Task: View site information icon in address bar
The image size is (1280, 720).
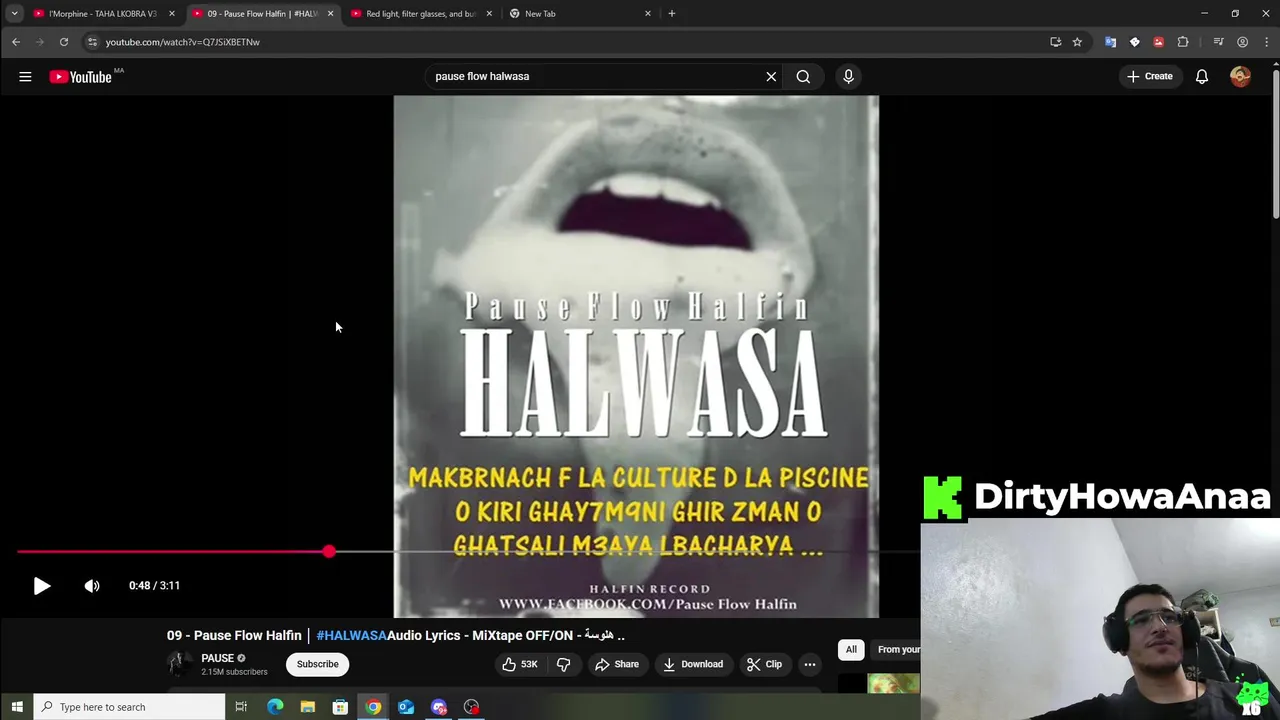Action: click(x=92, y=42)
